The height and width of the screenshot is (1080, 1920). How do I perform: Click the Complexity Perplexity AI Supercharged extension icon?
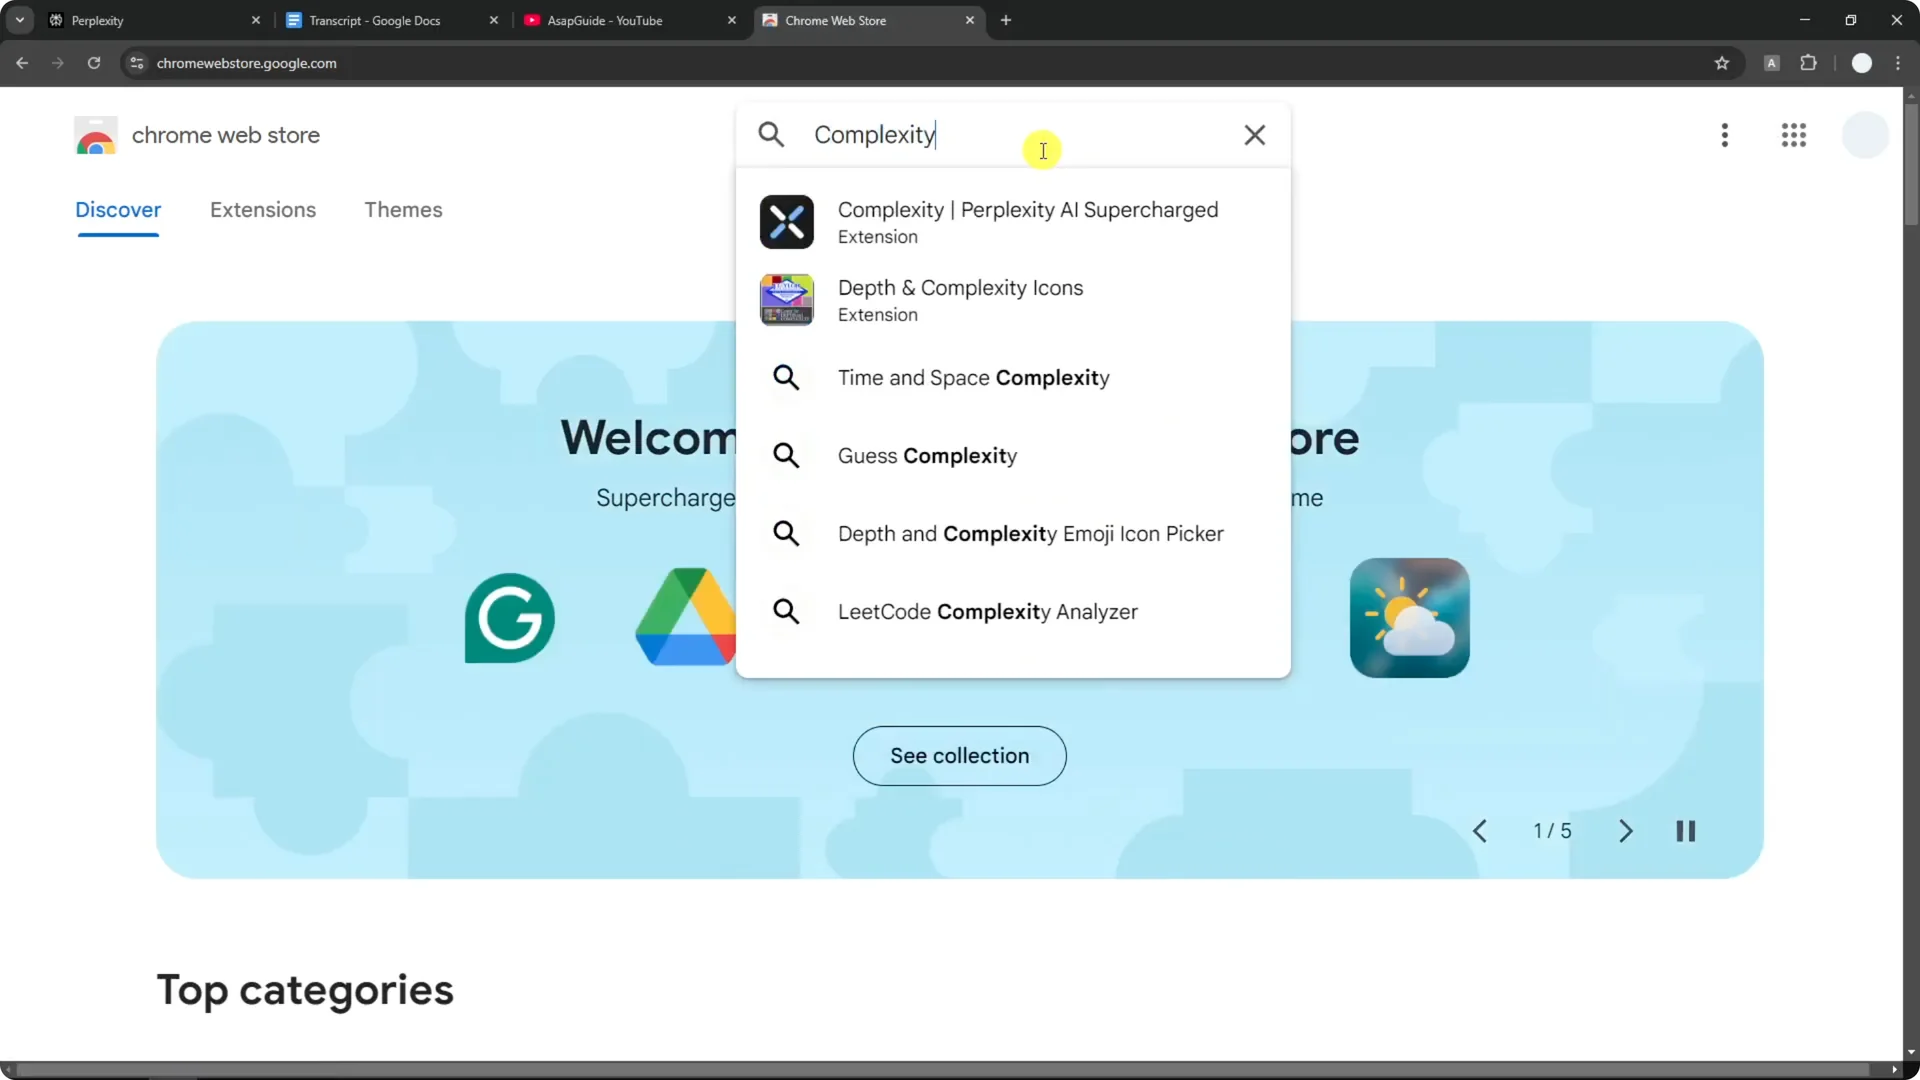tap(786, 222)
